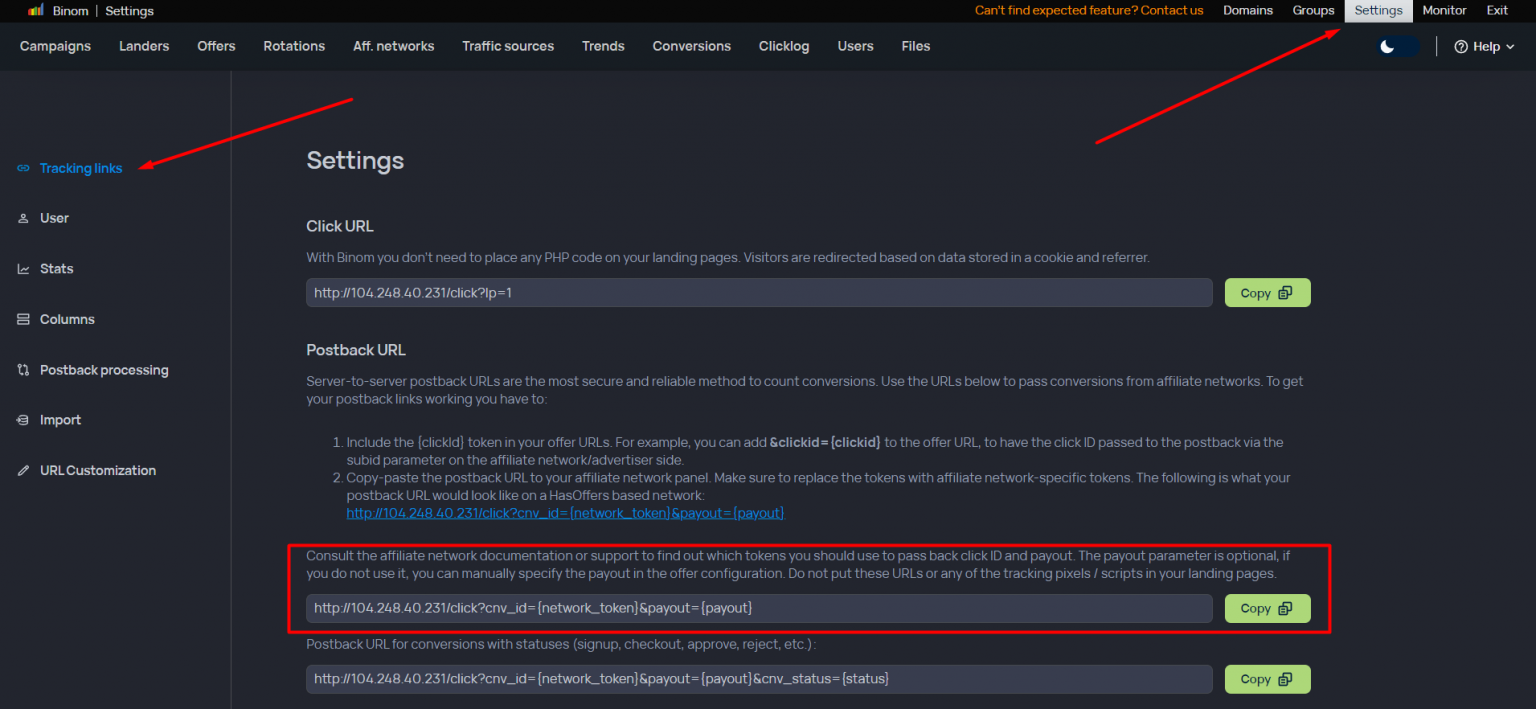The height and width of the screenshot is (709, 1536).
Task: Click the URL Customization pencil icon
Action: pyautogui.click(x=23, y=471)
